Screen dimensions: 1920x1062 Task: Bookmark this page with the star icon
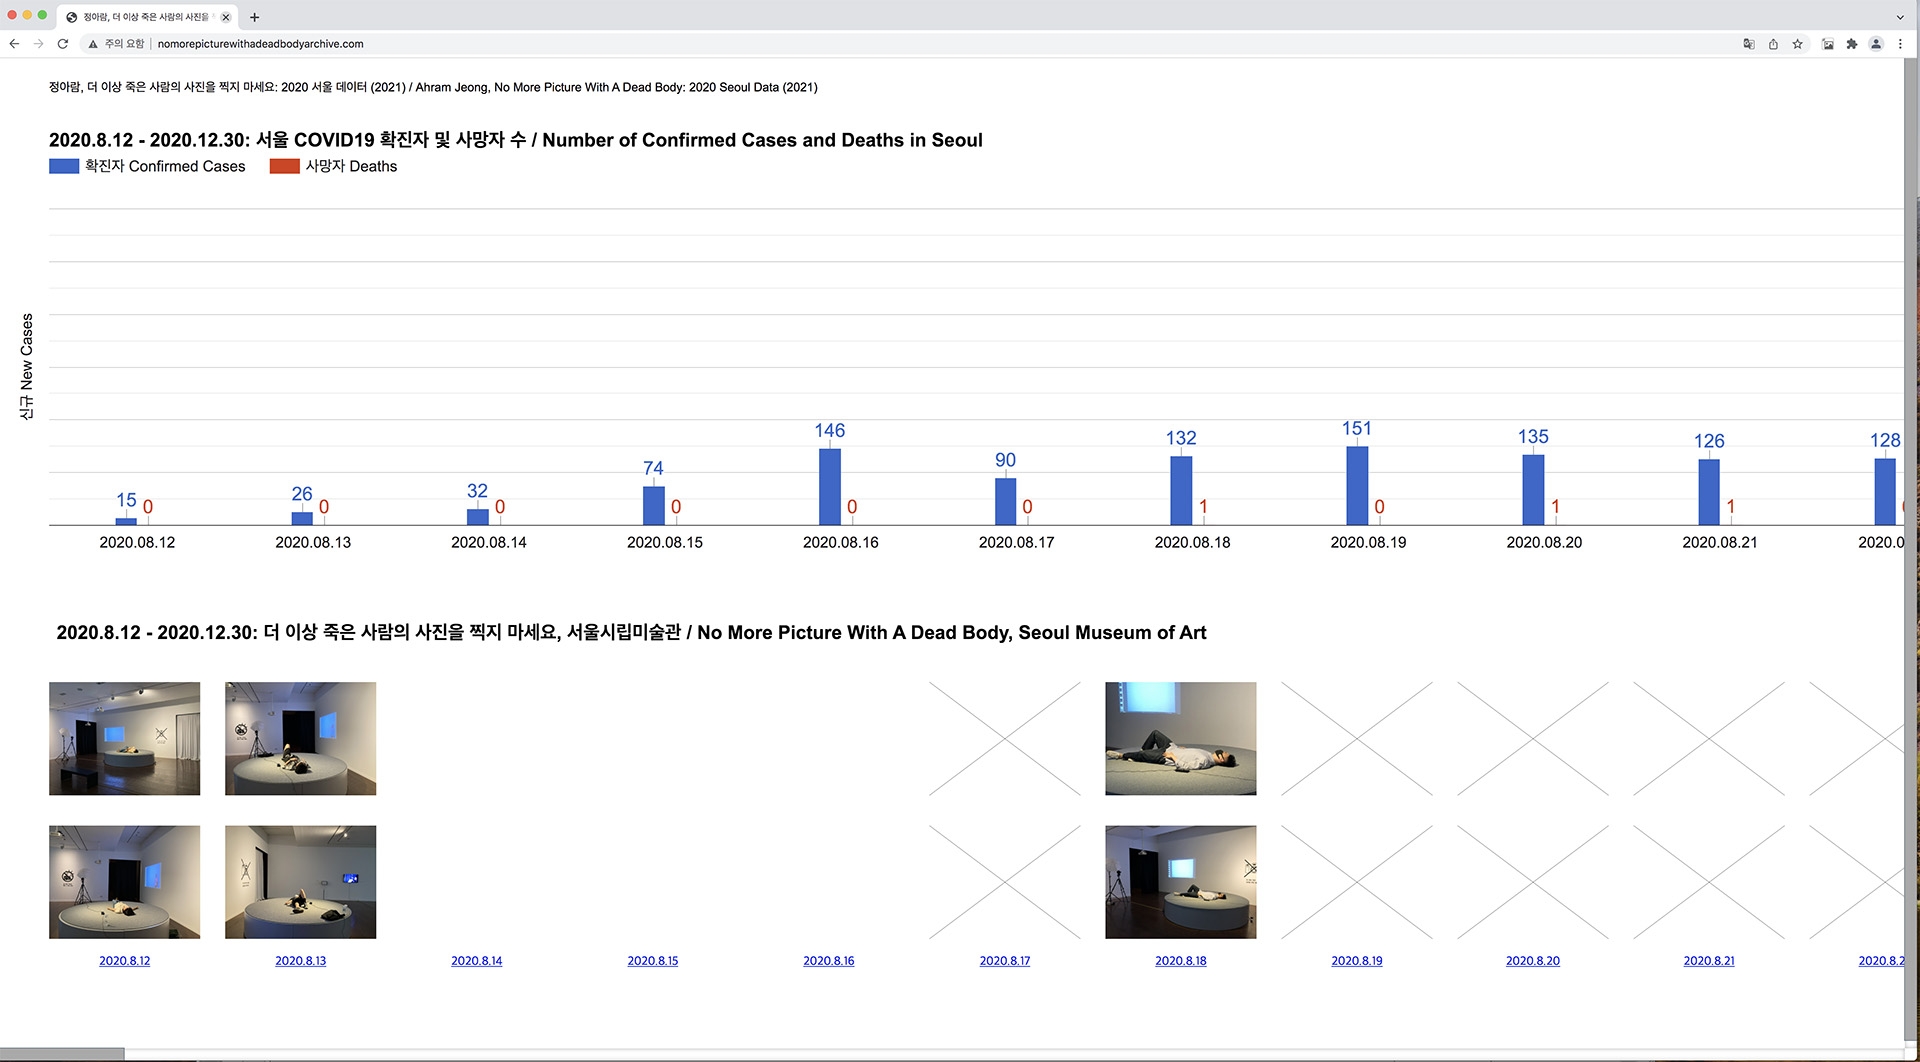coord(1798,44)
